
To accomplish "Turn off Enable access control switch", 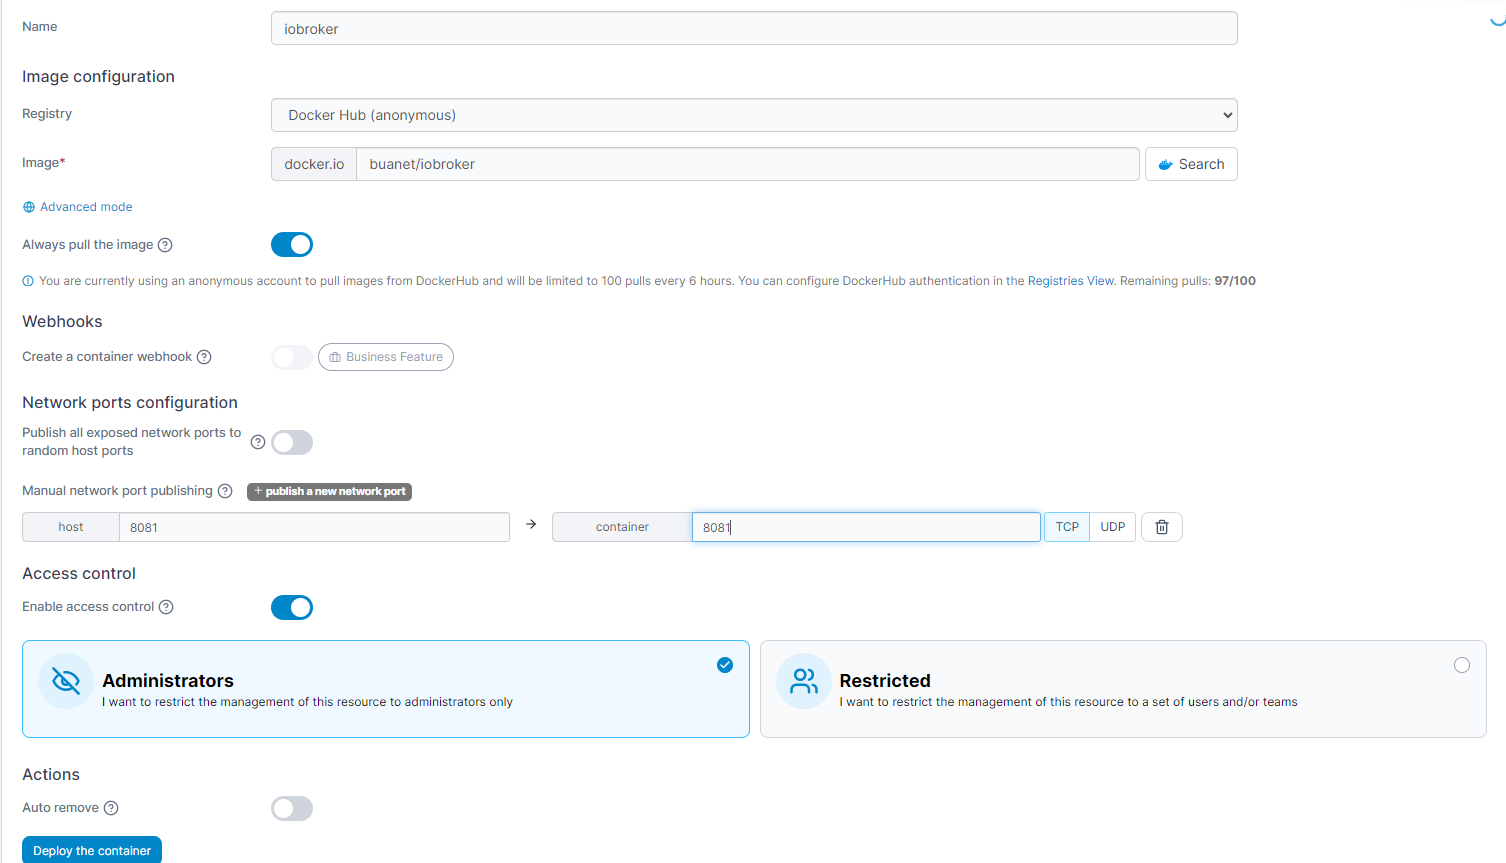I will point(292,607).
